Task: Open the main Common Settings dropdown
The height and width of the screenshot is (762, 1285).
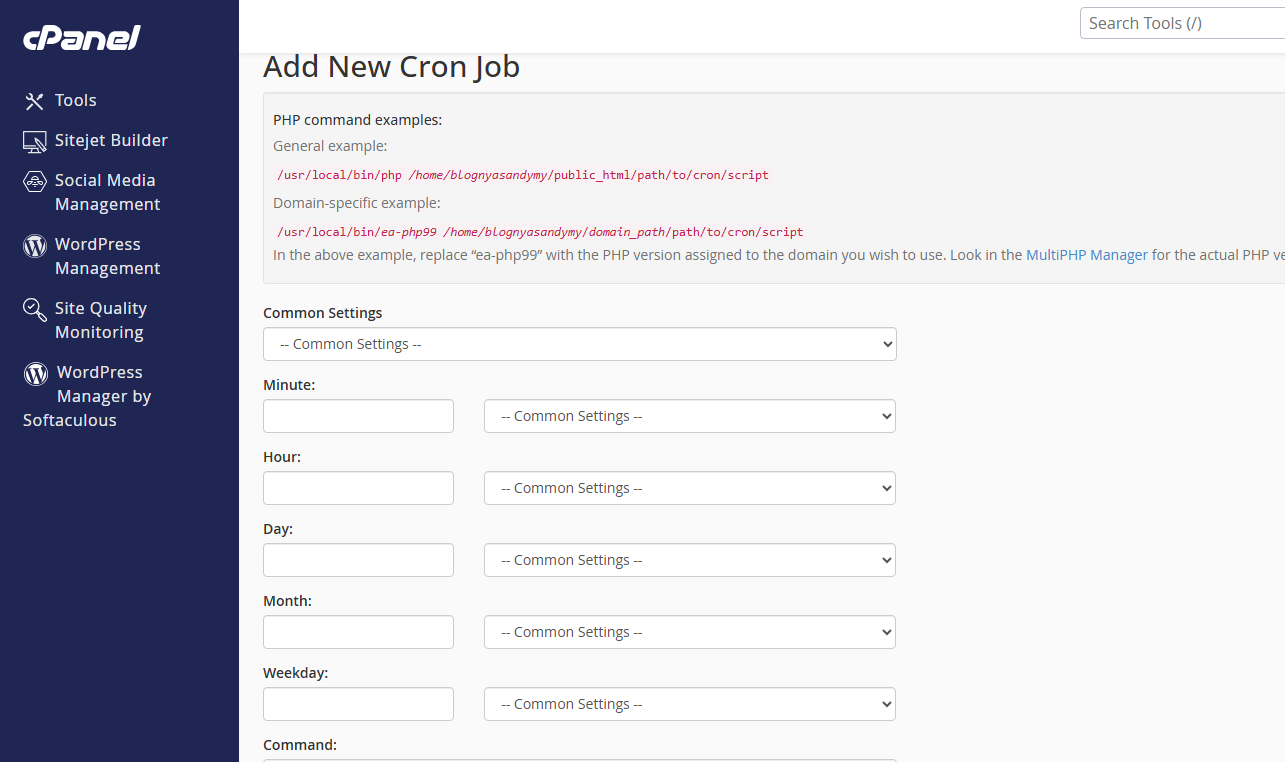Action: 580,344
